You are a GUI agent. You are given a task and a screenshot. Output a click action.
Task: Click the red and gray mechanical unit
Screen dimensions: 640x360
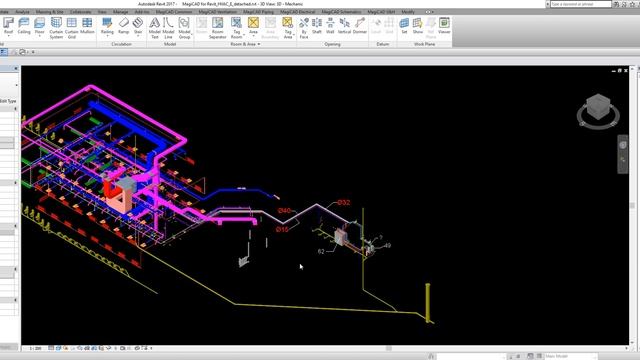click(120, 194)
